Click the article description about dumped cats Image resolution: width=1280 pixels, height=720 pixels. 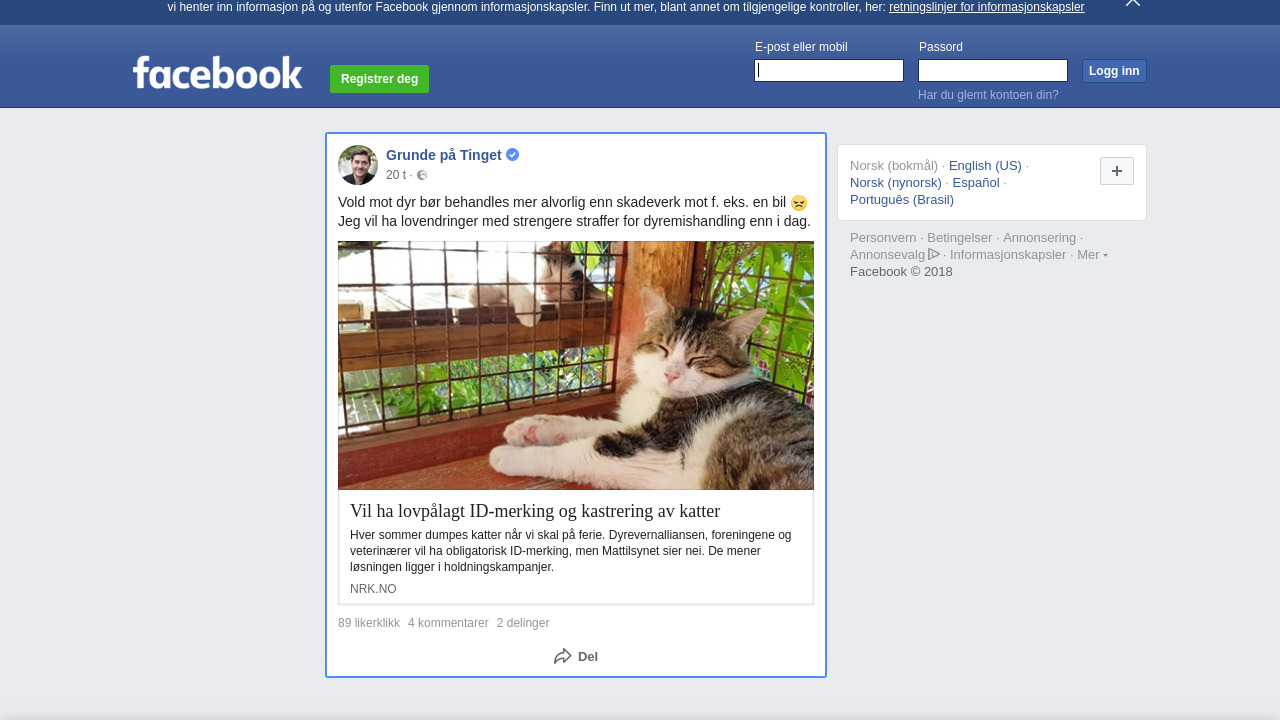pyautogui.click(x=571, y=551)
